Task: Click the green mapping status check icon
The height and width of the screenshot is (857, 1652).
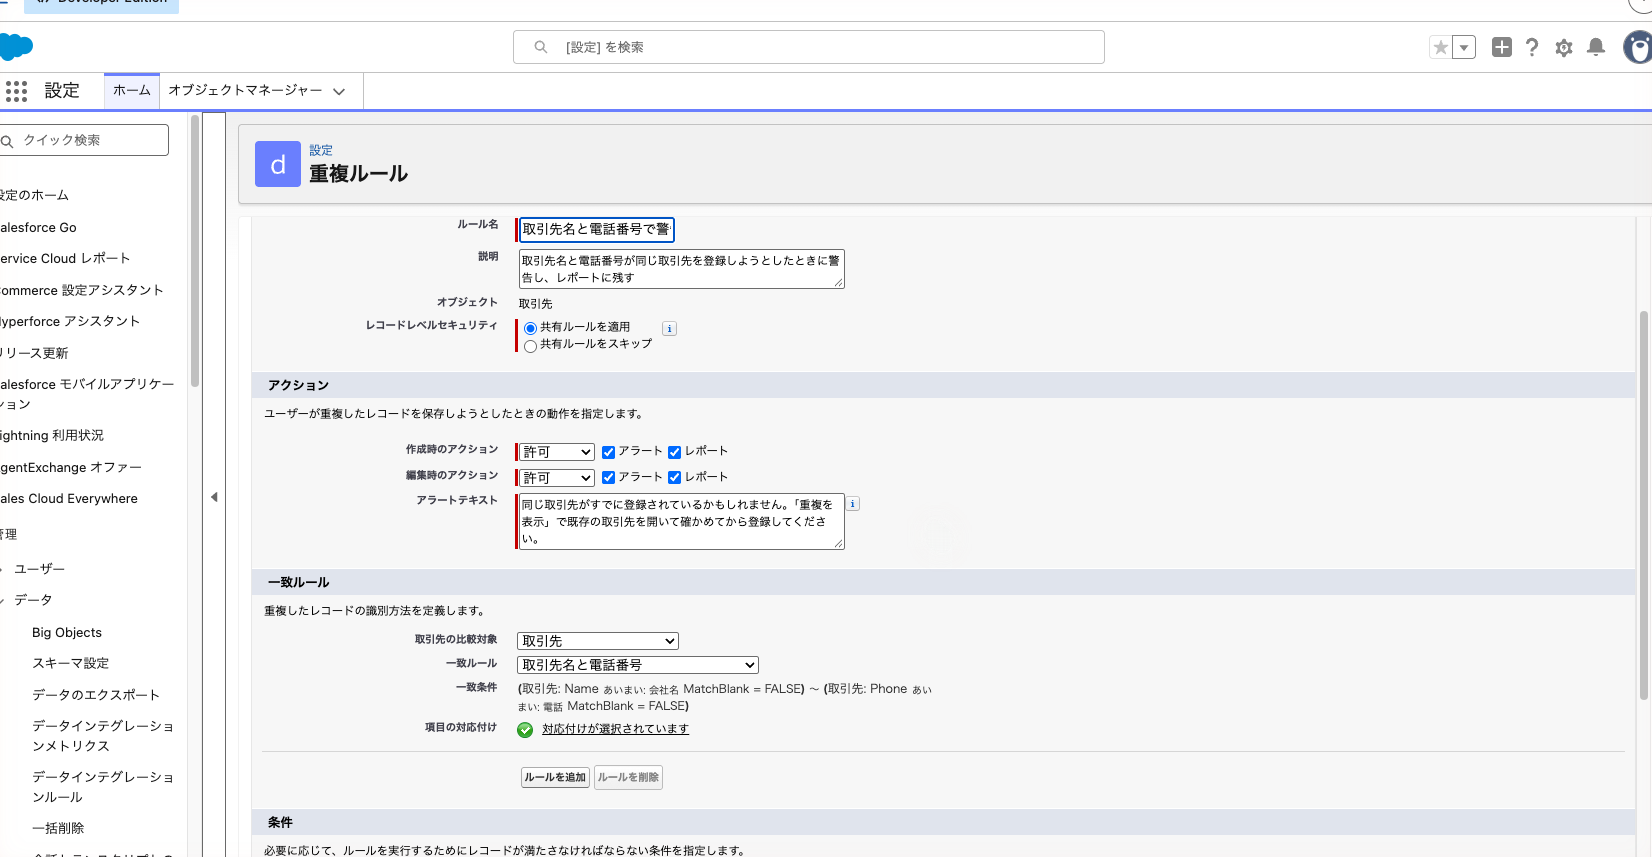Action: 525,730
